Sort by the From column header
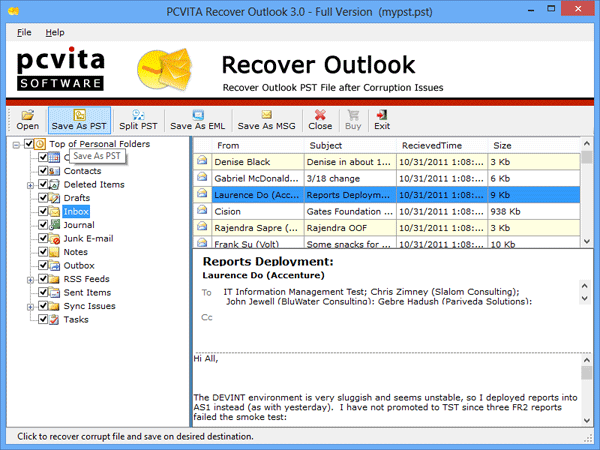 pyautogui.click(x=258, y=145)
